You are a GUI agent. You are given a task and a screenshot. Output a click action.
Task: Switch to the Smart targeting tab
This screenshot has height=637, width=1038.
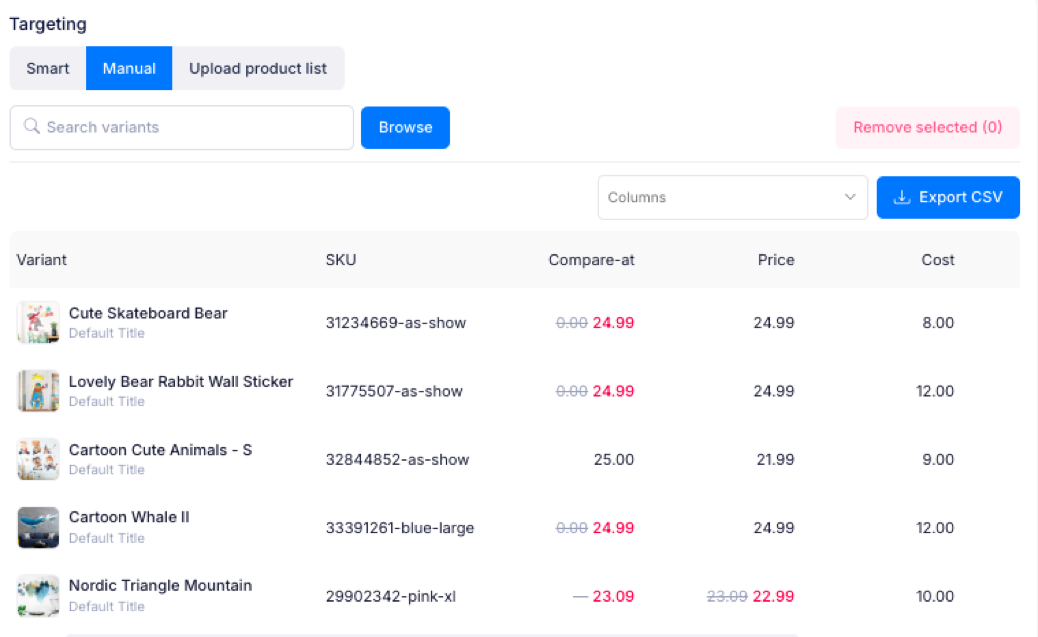pos(48,68)
